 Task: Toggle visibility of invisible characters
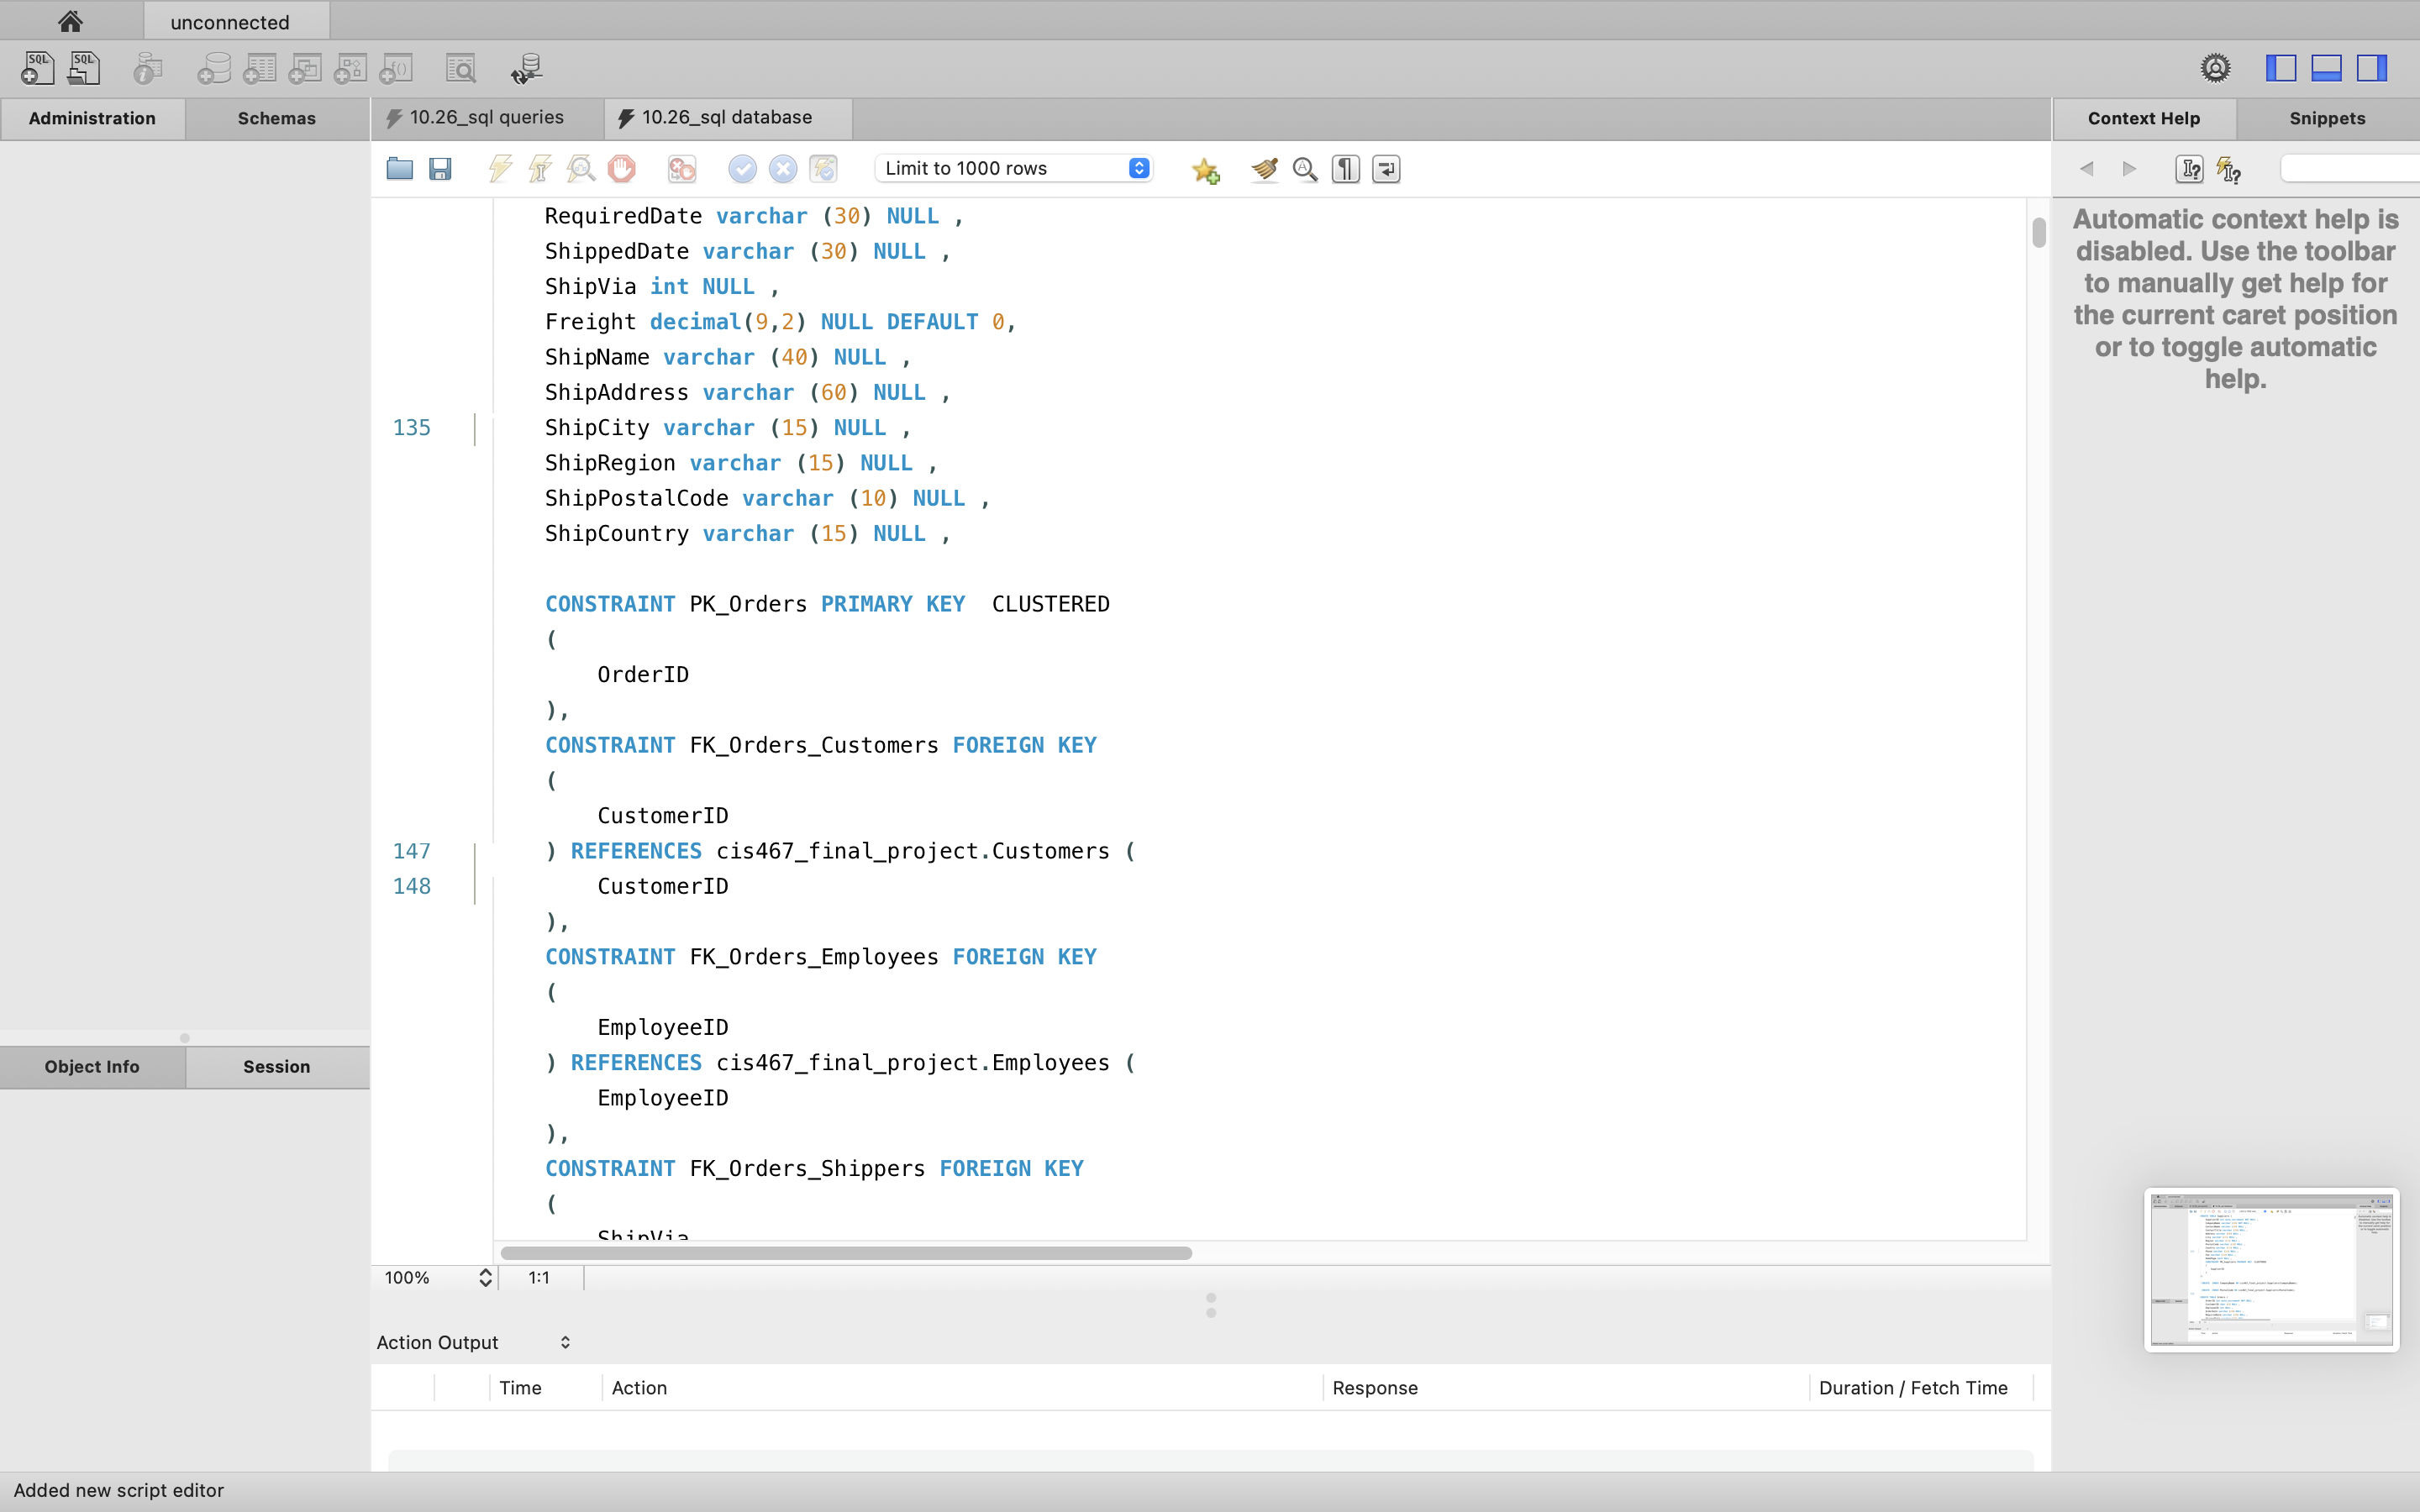point(1345,169)
